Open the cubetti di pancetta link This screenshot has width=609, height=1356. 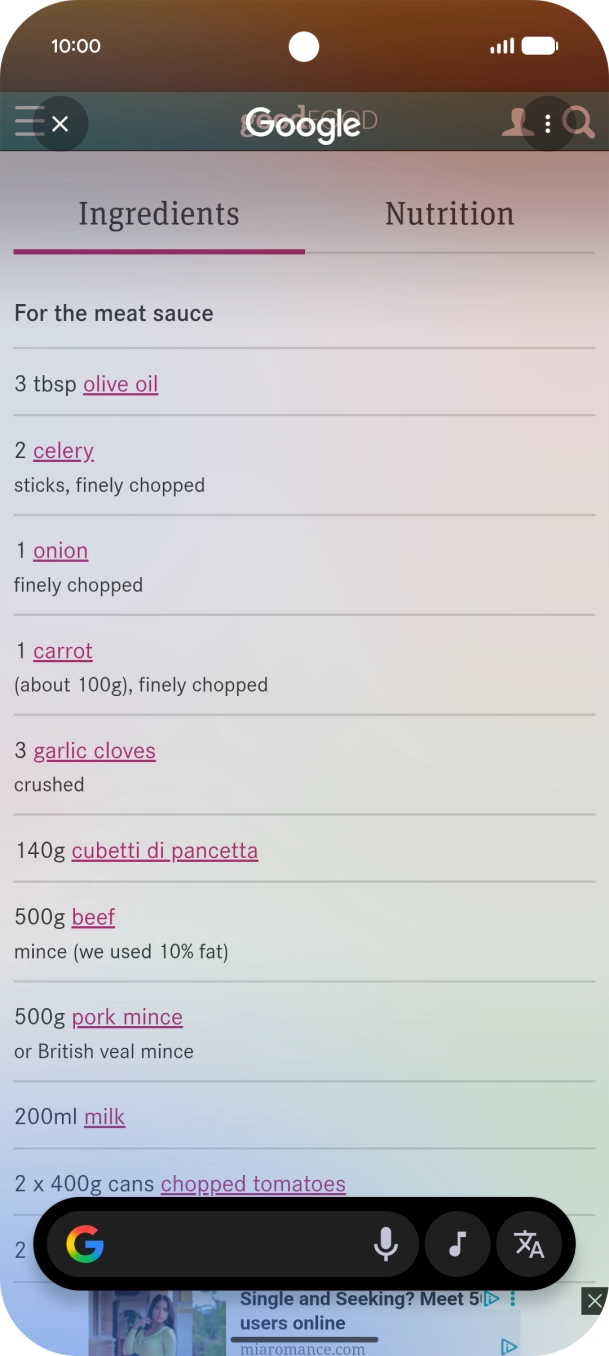tap(165, 851)
